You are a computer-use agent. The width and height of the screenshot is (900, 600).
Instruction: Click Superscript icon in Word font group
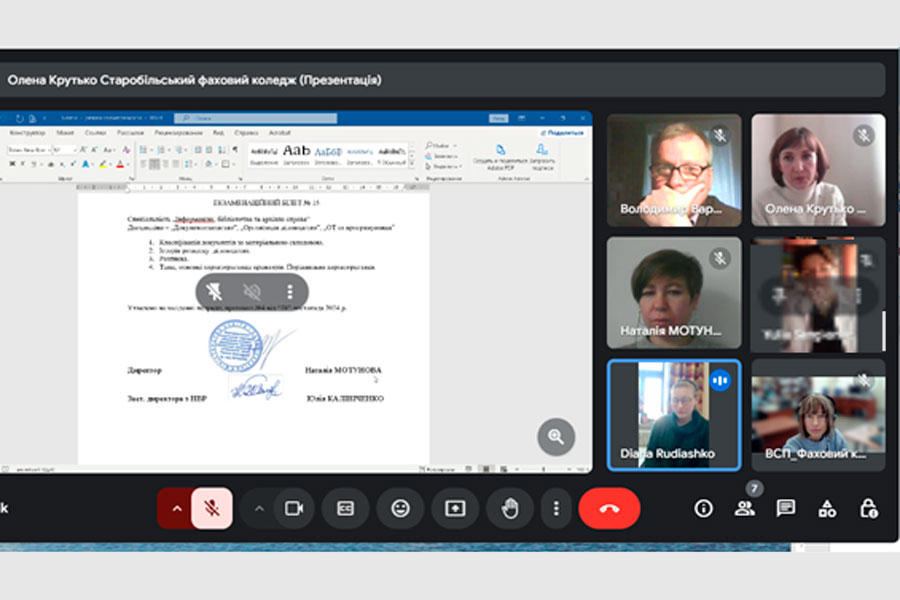[x=73, y=164]
